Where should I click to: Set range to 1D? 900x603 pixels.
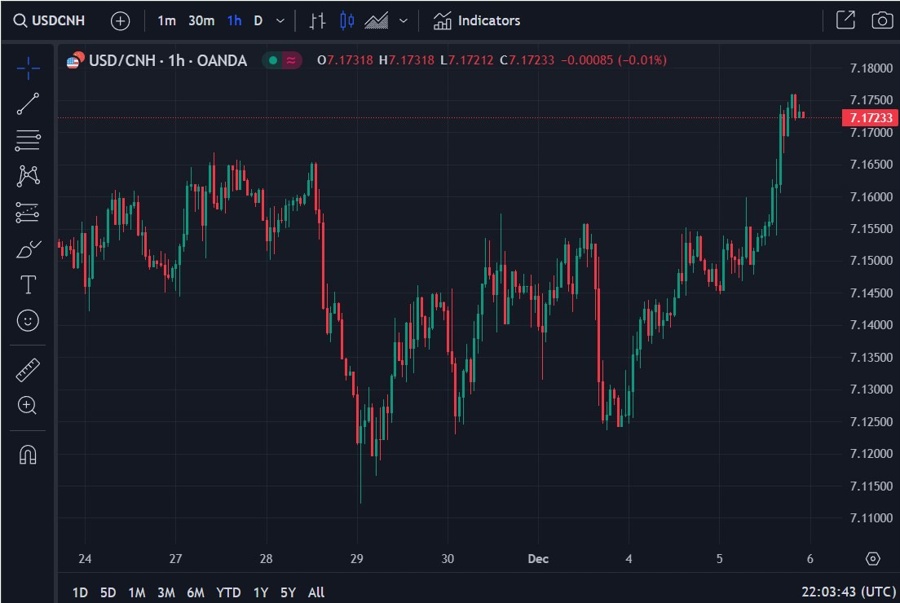coord(80,592)
